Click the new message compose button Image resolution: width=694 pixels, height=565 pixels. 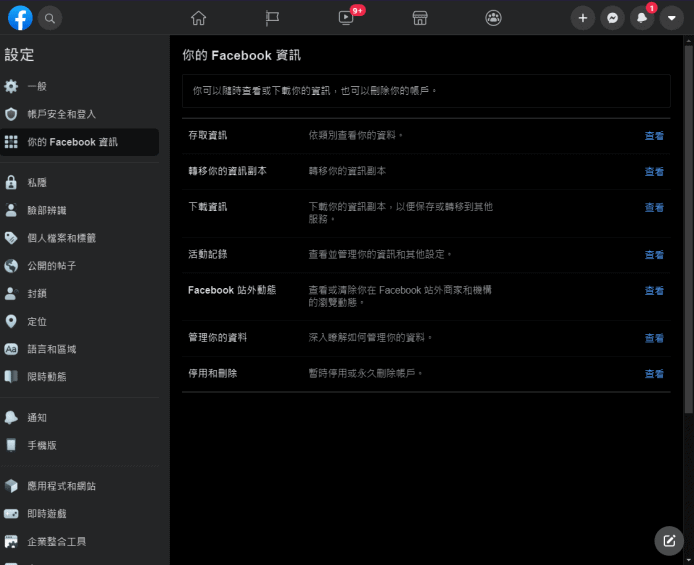(669, 541)
